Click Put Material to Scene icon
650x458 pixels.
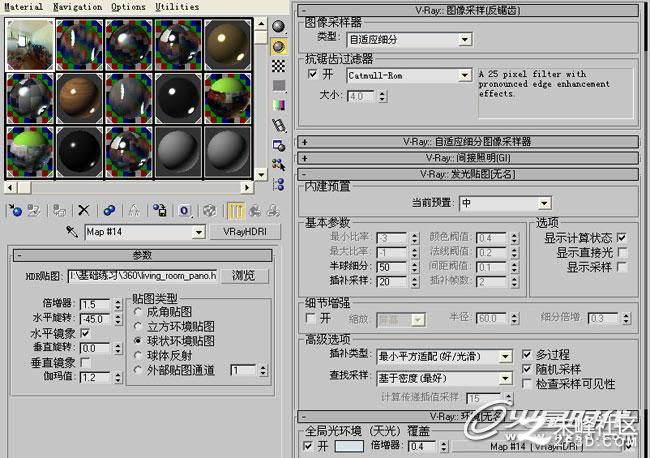[x=34, y=211]
